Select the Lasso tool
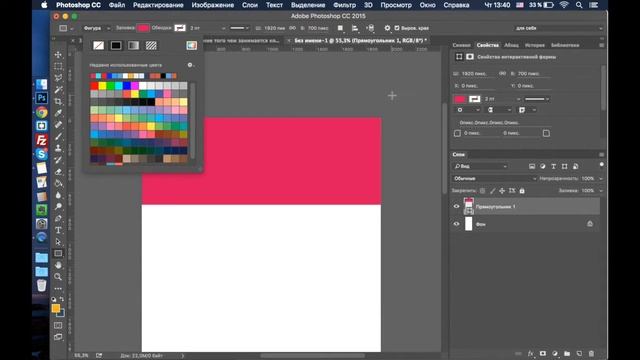This screenshot has width=640, height=360. tap(58, 78)
